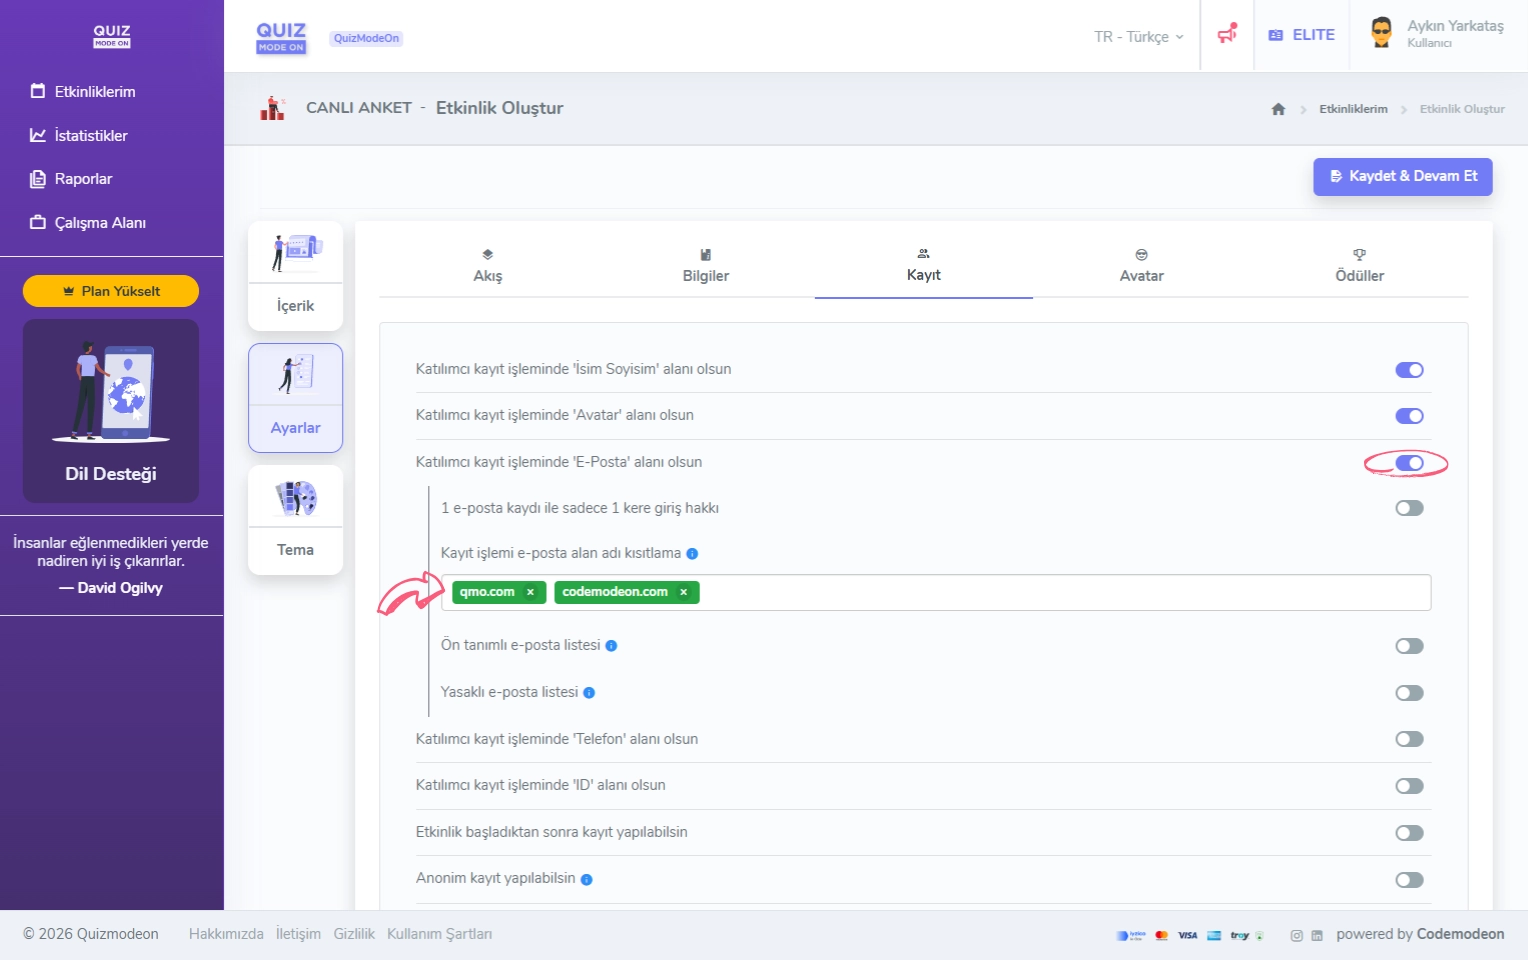Click the David Ogilvy quote author
Screen dimensions: 1528x960
pyautogui.click(x=111, y=588)
